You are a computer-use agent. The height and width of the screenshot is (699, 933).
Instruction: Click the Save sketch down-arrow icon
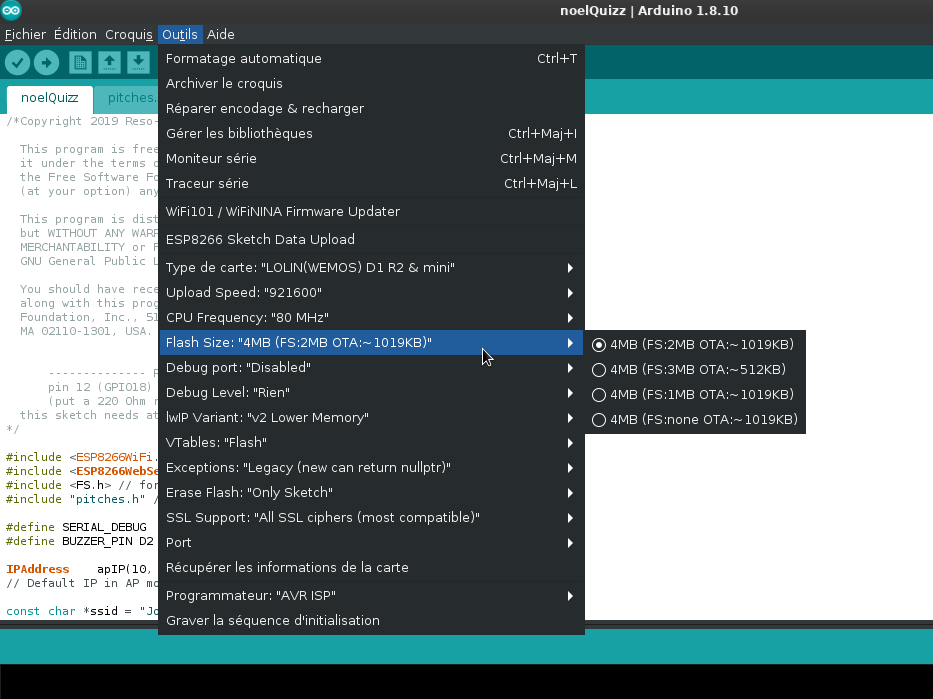[x=138, y=62]
